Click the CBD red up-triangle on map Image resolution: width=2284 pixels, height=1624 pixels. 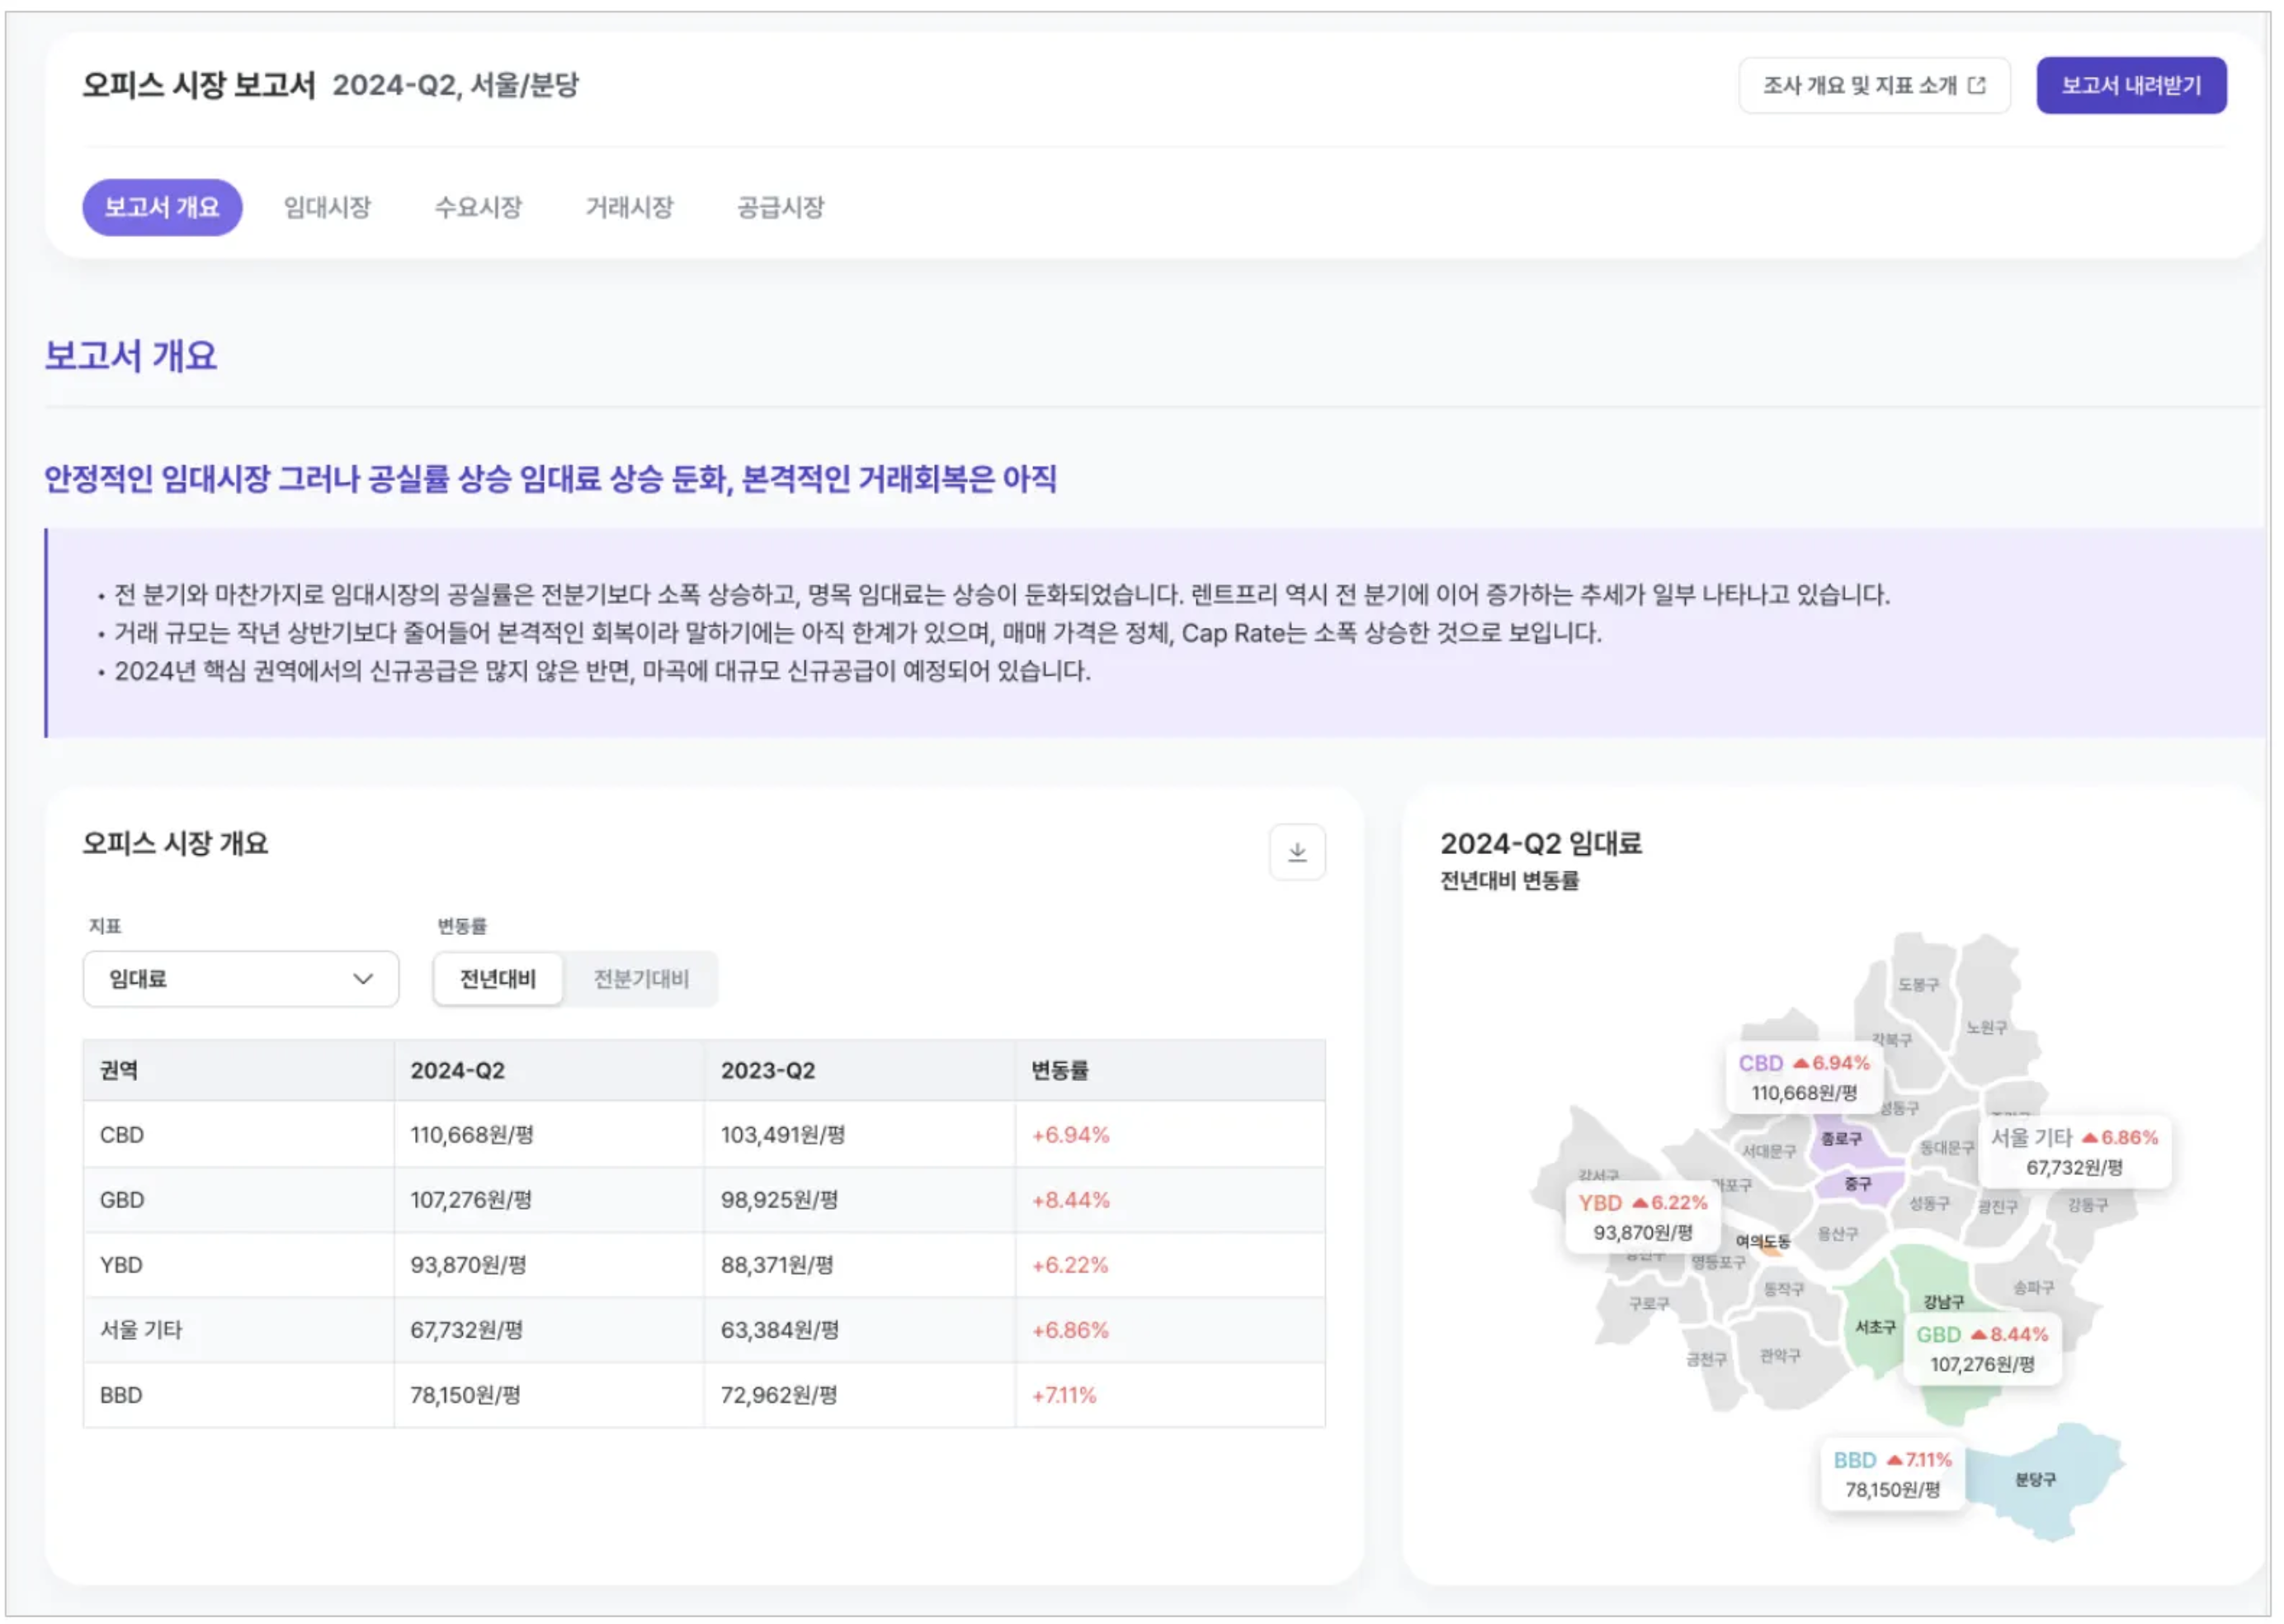(x=1801, y=1063)
